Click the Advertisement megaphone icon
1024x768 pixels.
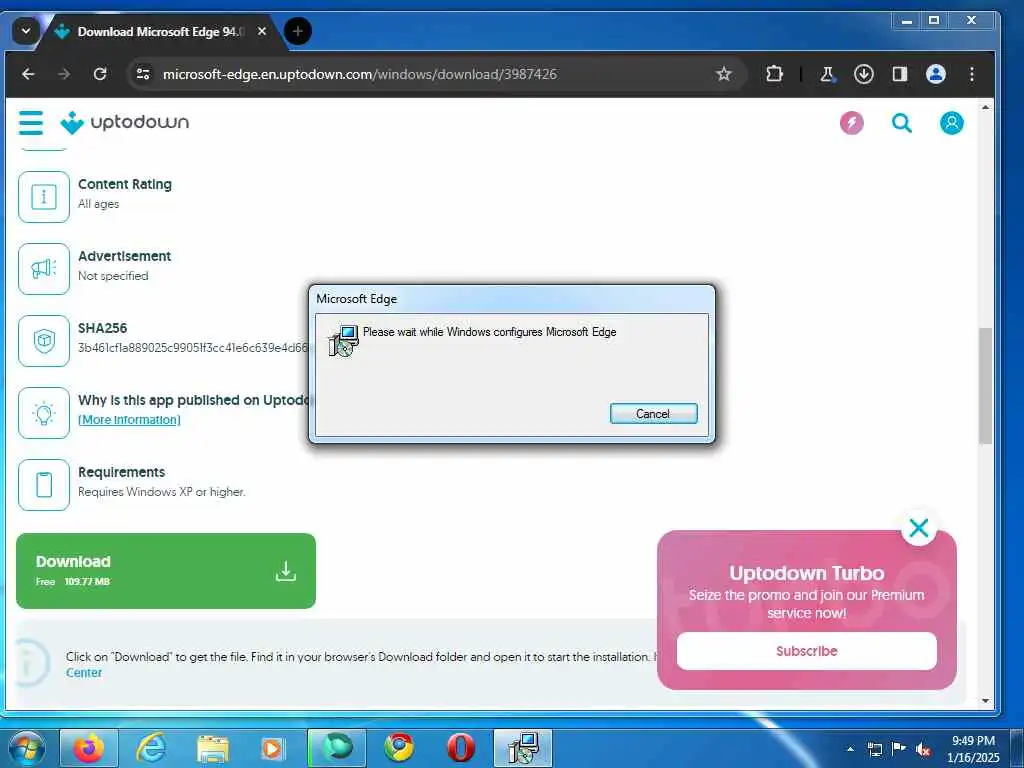[x=44, y=268]
